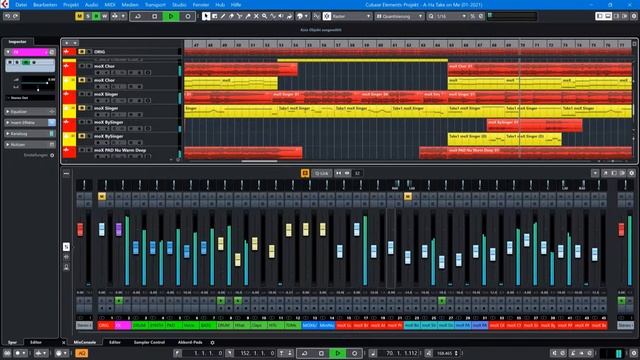The height and width of the screenshot is (360, 640).
Task: Select the Split scissors tool
Action: coord(240,16)
